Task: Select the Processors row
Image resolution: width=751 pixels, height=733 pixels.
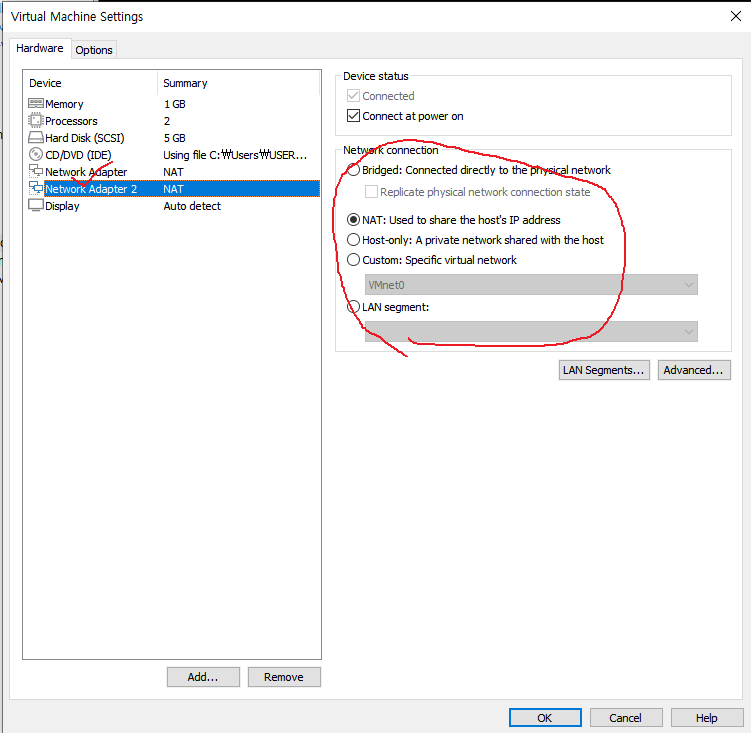Action: click(x=173, y=121)
